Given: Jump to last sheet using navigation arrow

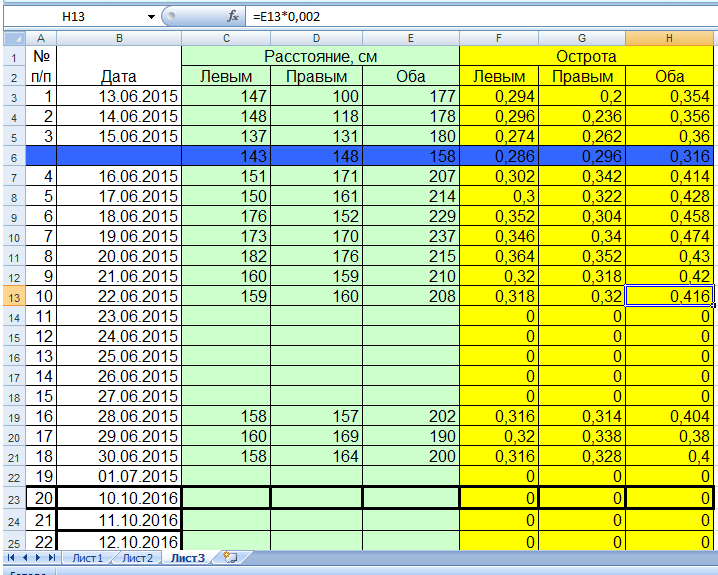Looking at the screenshot, I should tap(52, 557).
